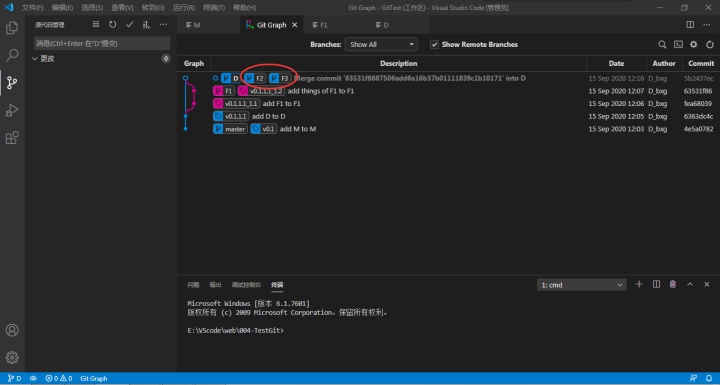Open the notifications bell in status bar
Viewport: 720px width, 385px height.
pos(709,378)
